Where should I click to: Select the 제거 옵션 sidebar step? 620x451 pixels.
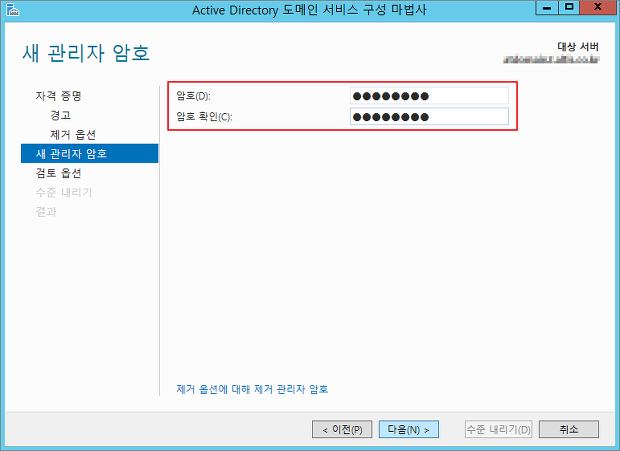[73, 134]
